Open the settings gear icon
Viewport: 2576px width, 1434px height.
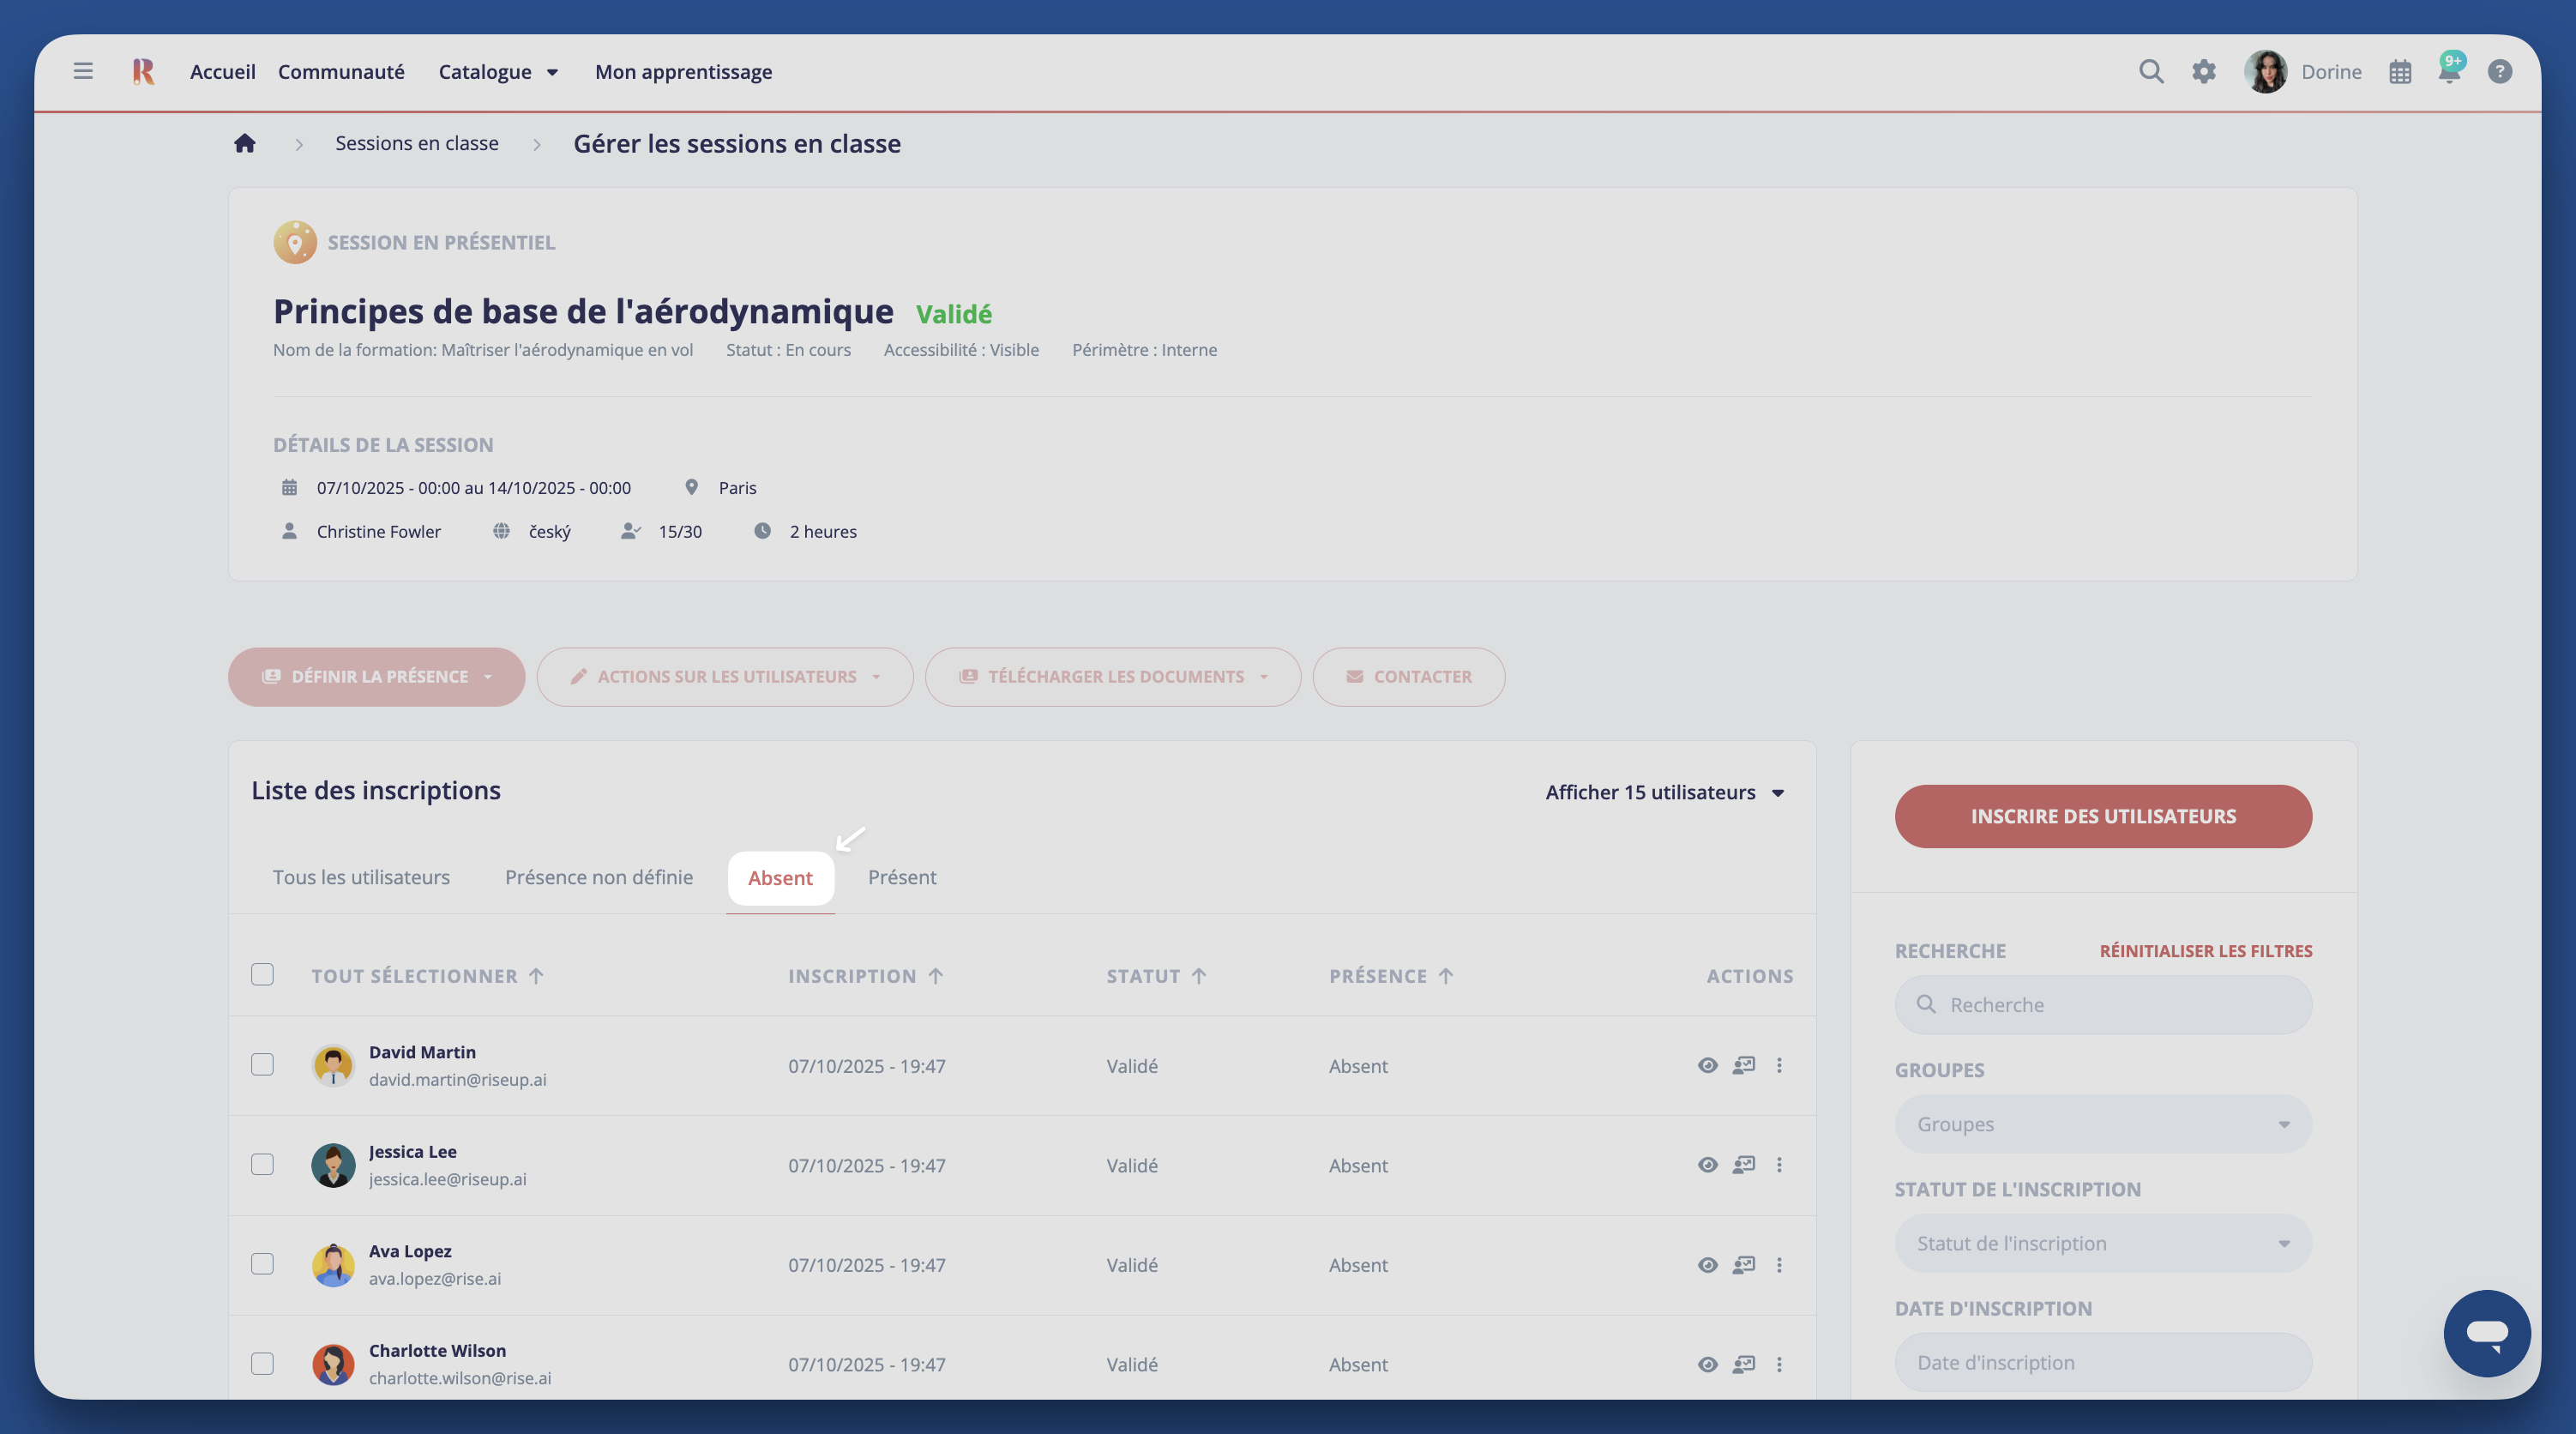2204,71
